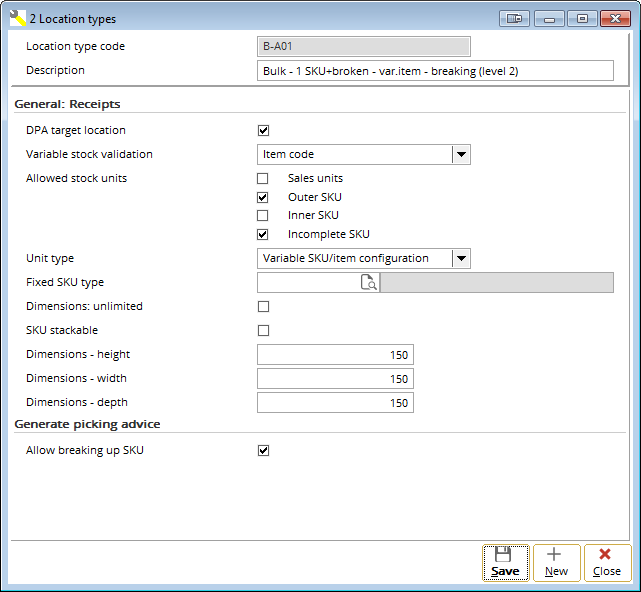The image size is (641, 592).
Task: Click the title bar extra options button
Action: click(514, 18)
